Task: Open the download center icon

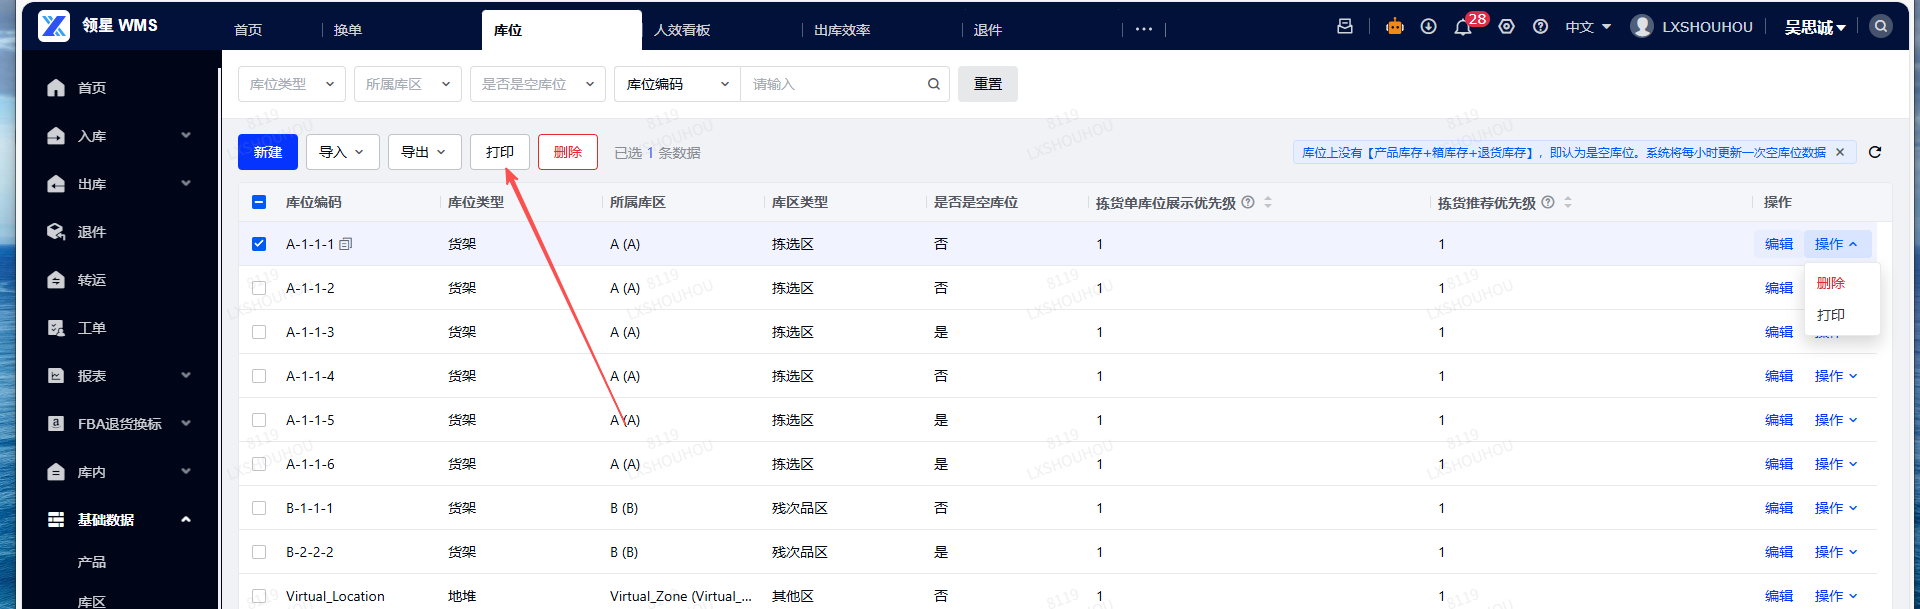Action: click(x=1429, y=27)
